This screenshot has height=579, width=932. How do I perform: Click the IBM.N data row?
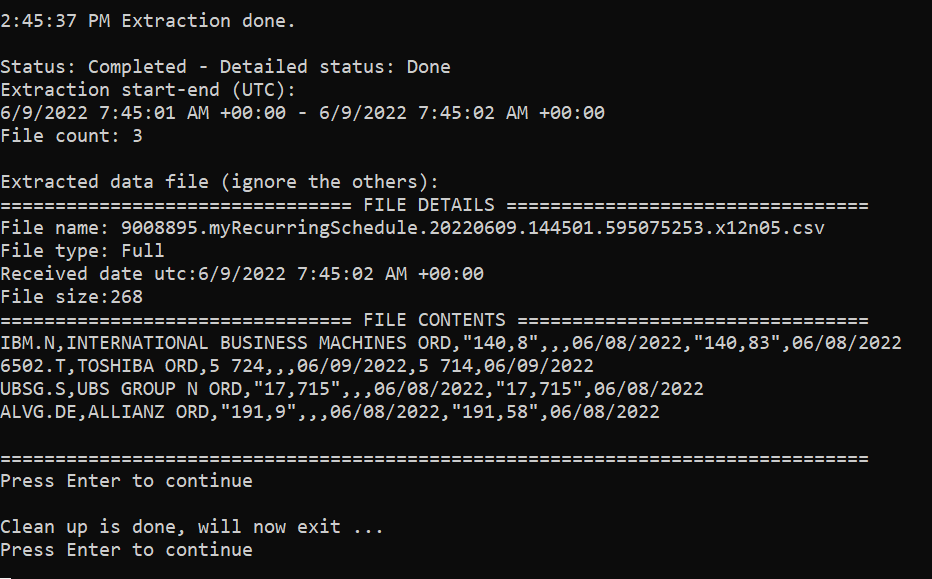coord(451,343)
